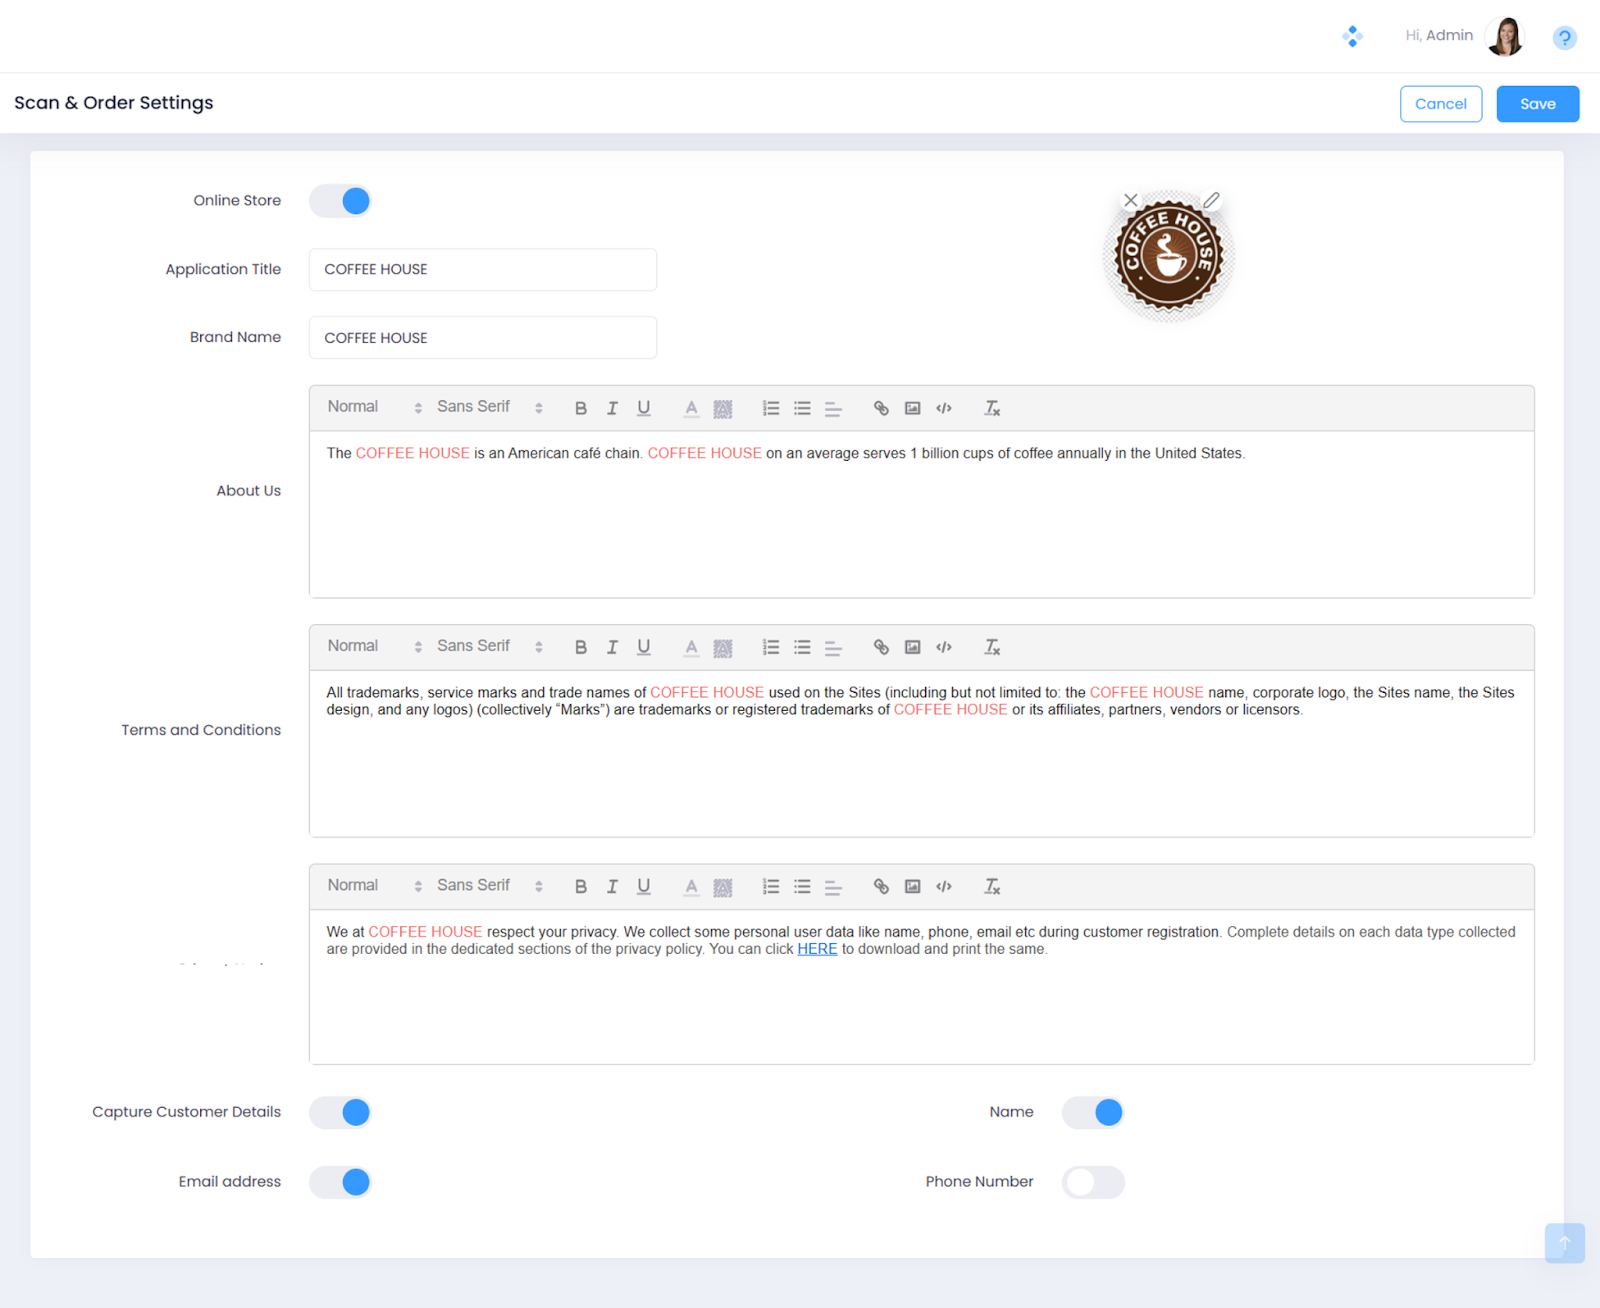This screenshot has width=1600, height=1308.
Task: Click into the Application Title field
Action: click(x=483, y=270)
